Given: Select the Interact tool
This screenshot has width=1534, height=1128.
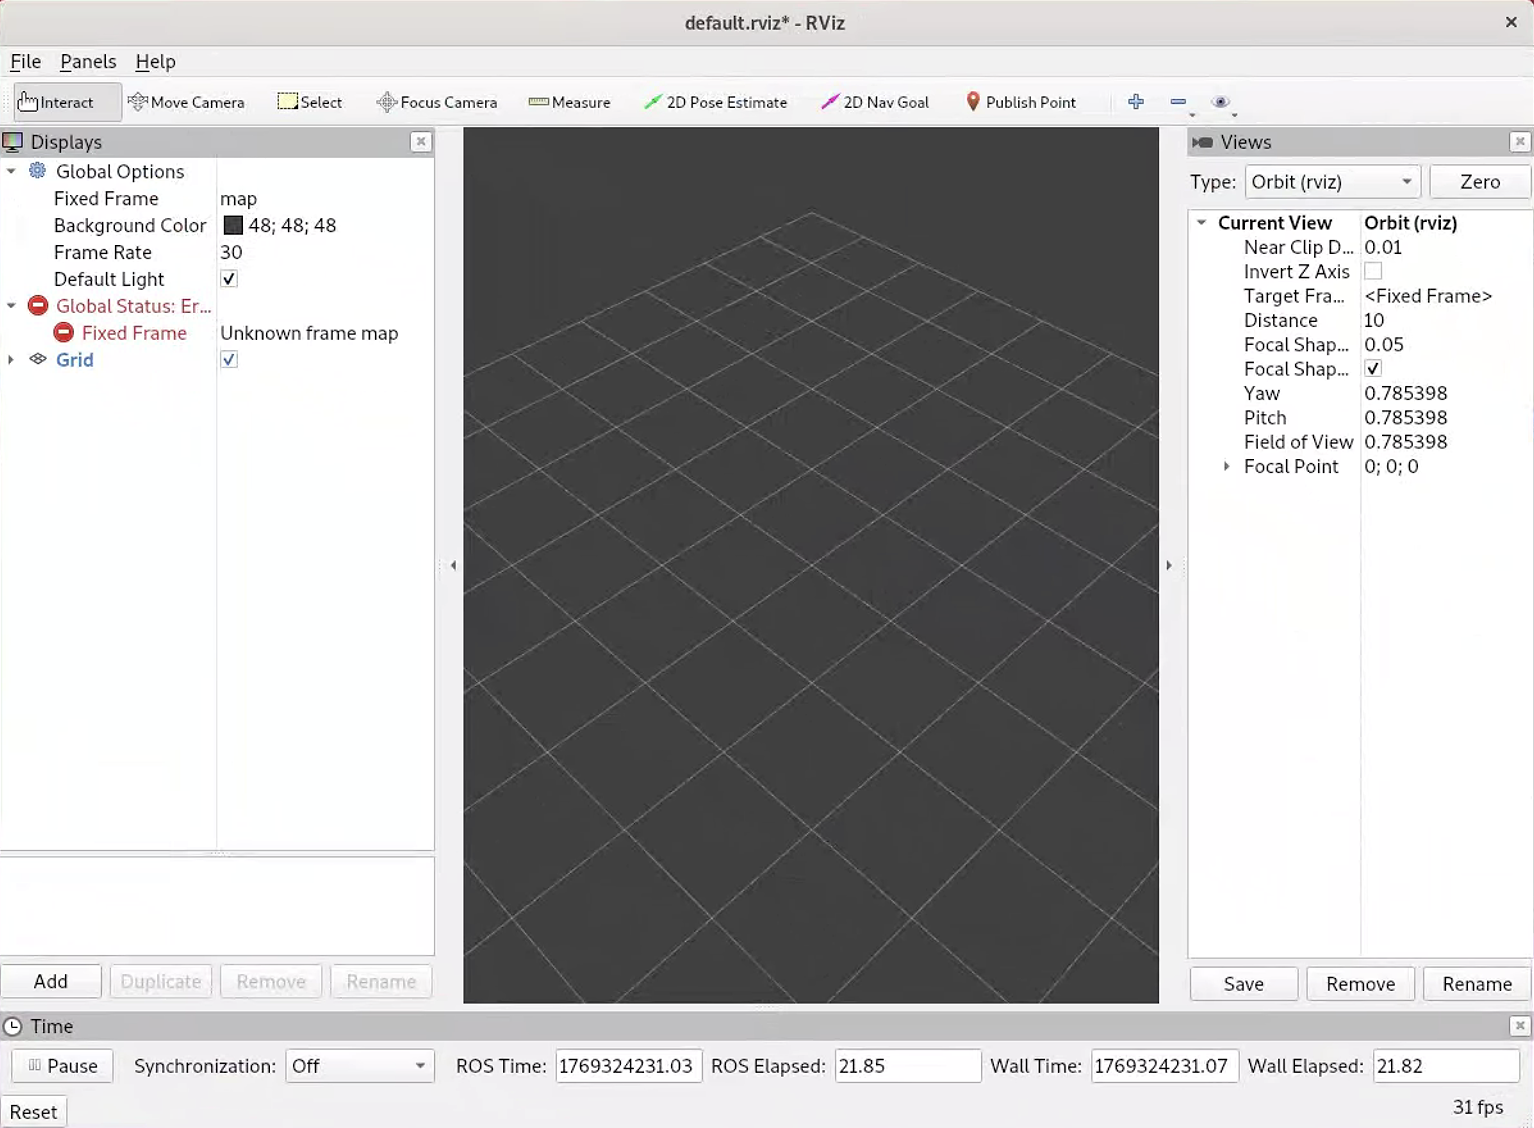Looking at the screenshot, I should [x=57, y=102].
